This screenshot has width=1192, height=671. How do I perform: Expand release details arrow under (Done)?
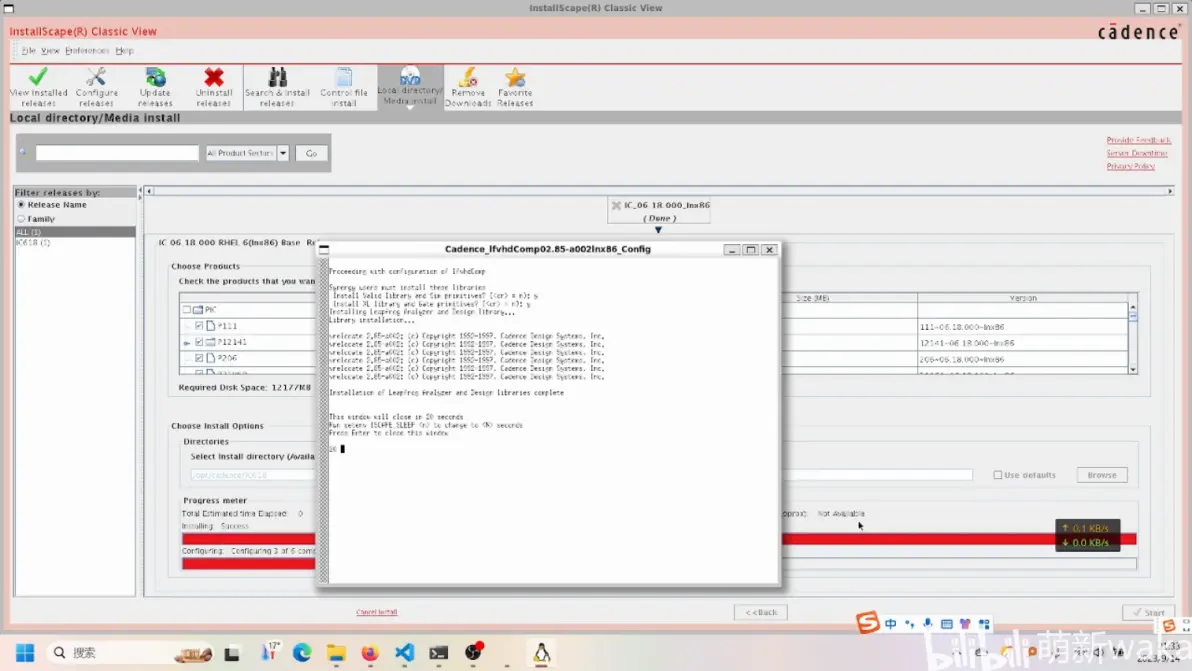(x=658, y=229)
